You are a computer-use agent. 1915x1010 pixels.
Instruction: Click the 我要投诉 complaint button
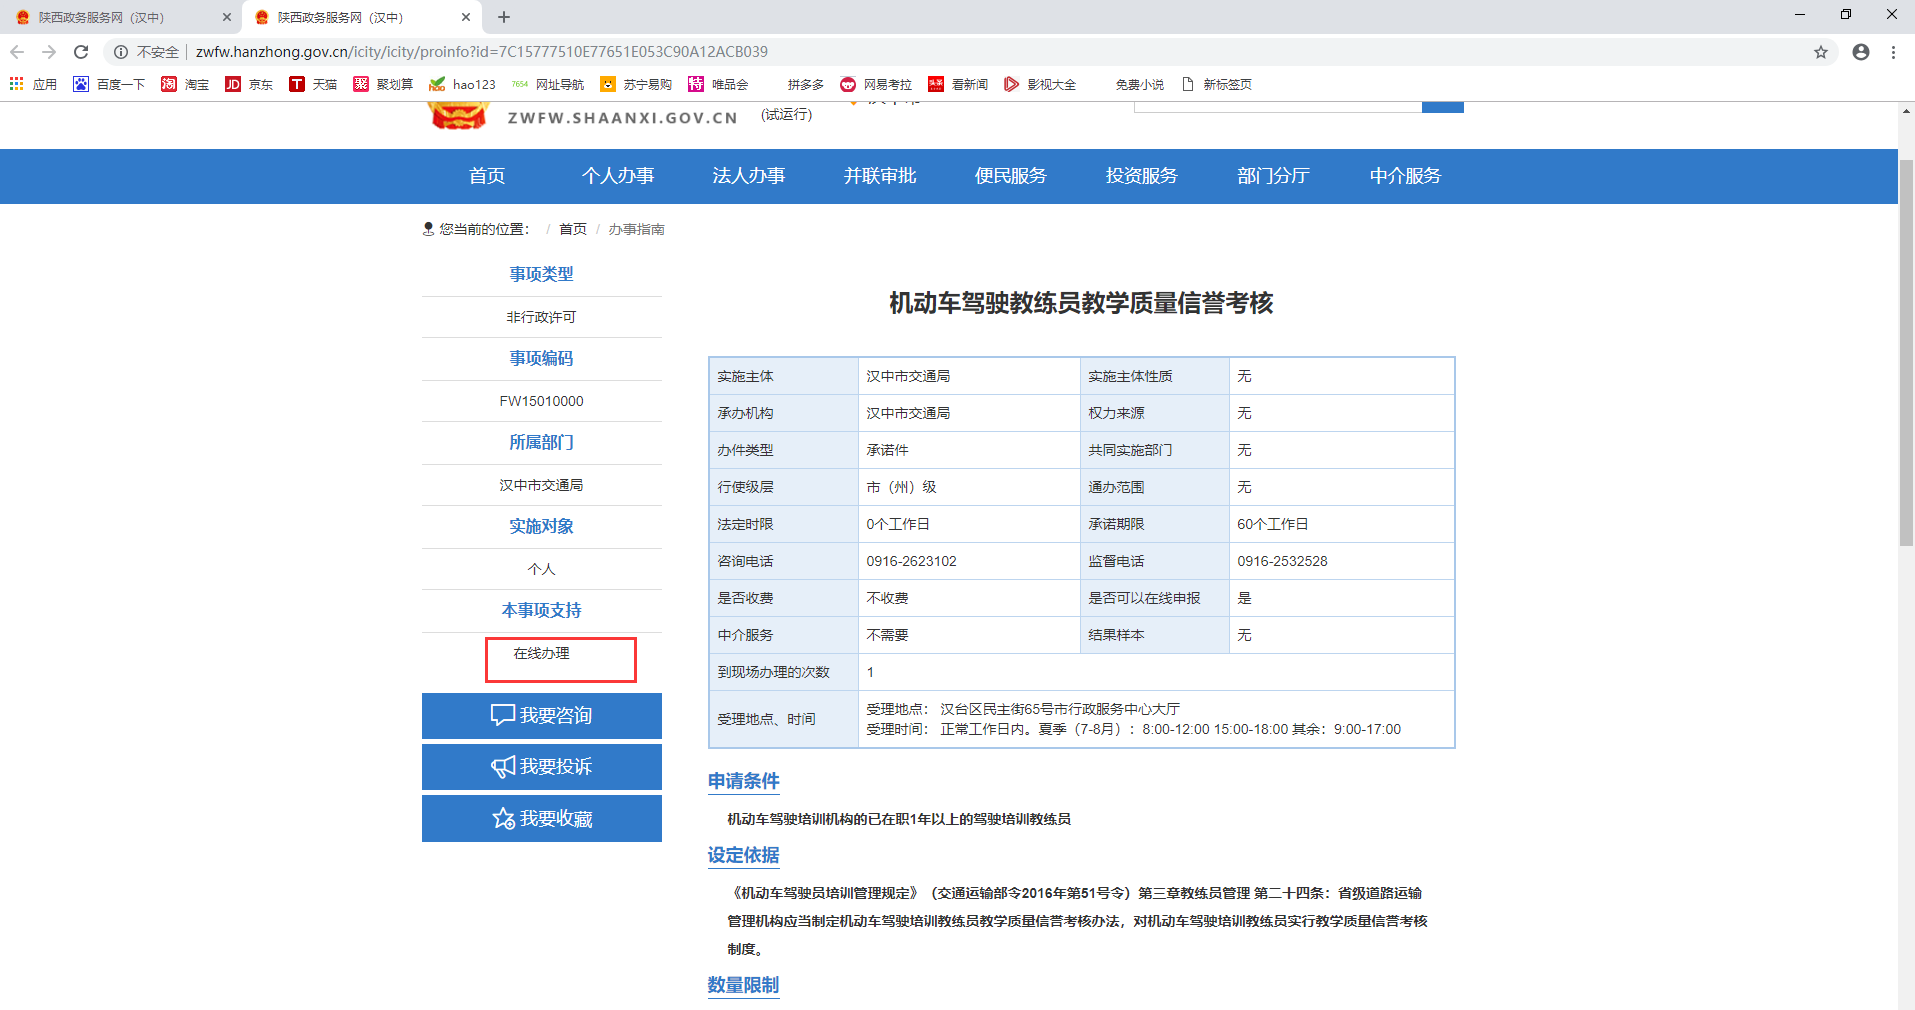(541, 766)
